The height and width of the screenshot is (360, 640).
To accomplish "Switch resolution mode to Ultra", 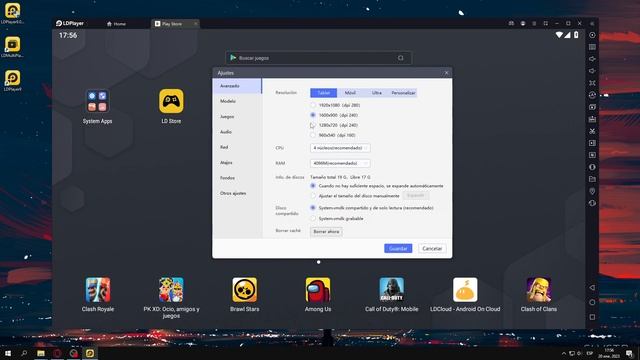I will (x=377, y=93).
